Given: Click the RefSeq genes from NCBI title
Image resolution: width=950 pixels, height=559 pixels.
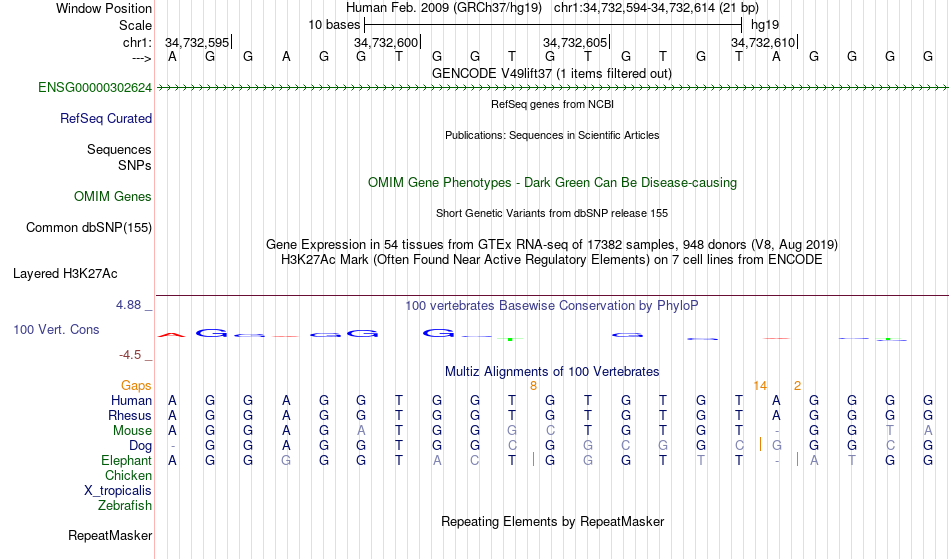Looking at the screenshot, I should [553, 104].
